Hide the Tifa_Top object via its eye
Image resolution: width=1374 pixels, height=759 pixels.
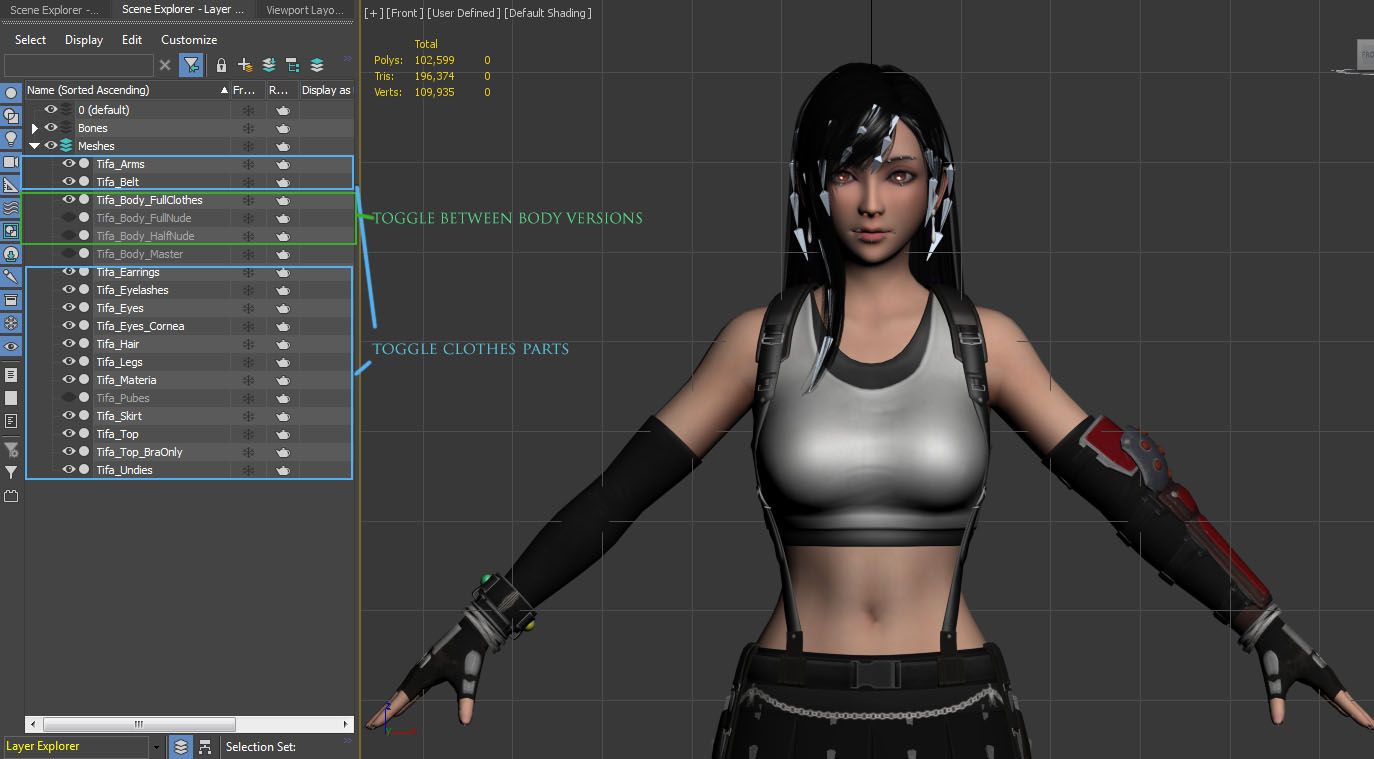coord(69,434)
